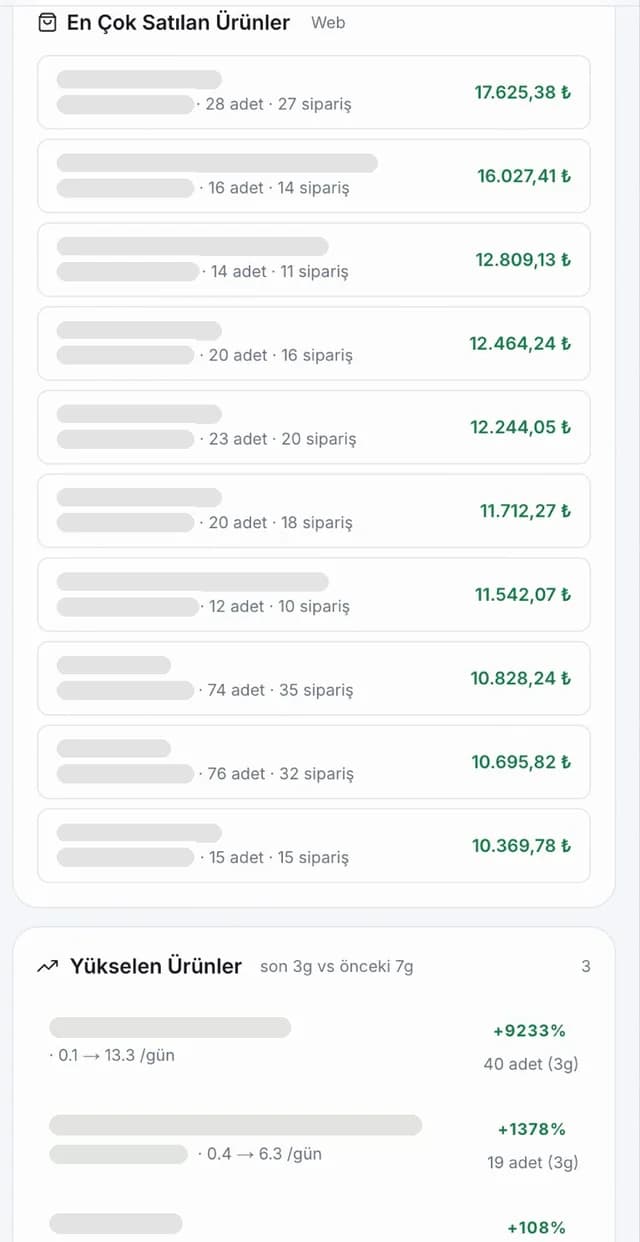Screen dimensions: 640x1242
Task: Click the 19 adet (3g) value
Action: click(x=532, y=1163)
